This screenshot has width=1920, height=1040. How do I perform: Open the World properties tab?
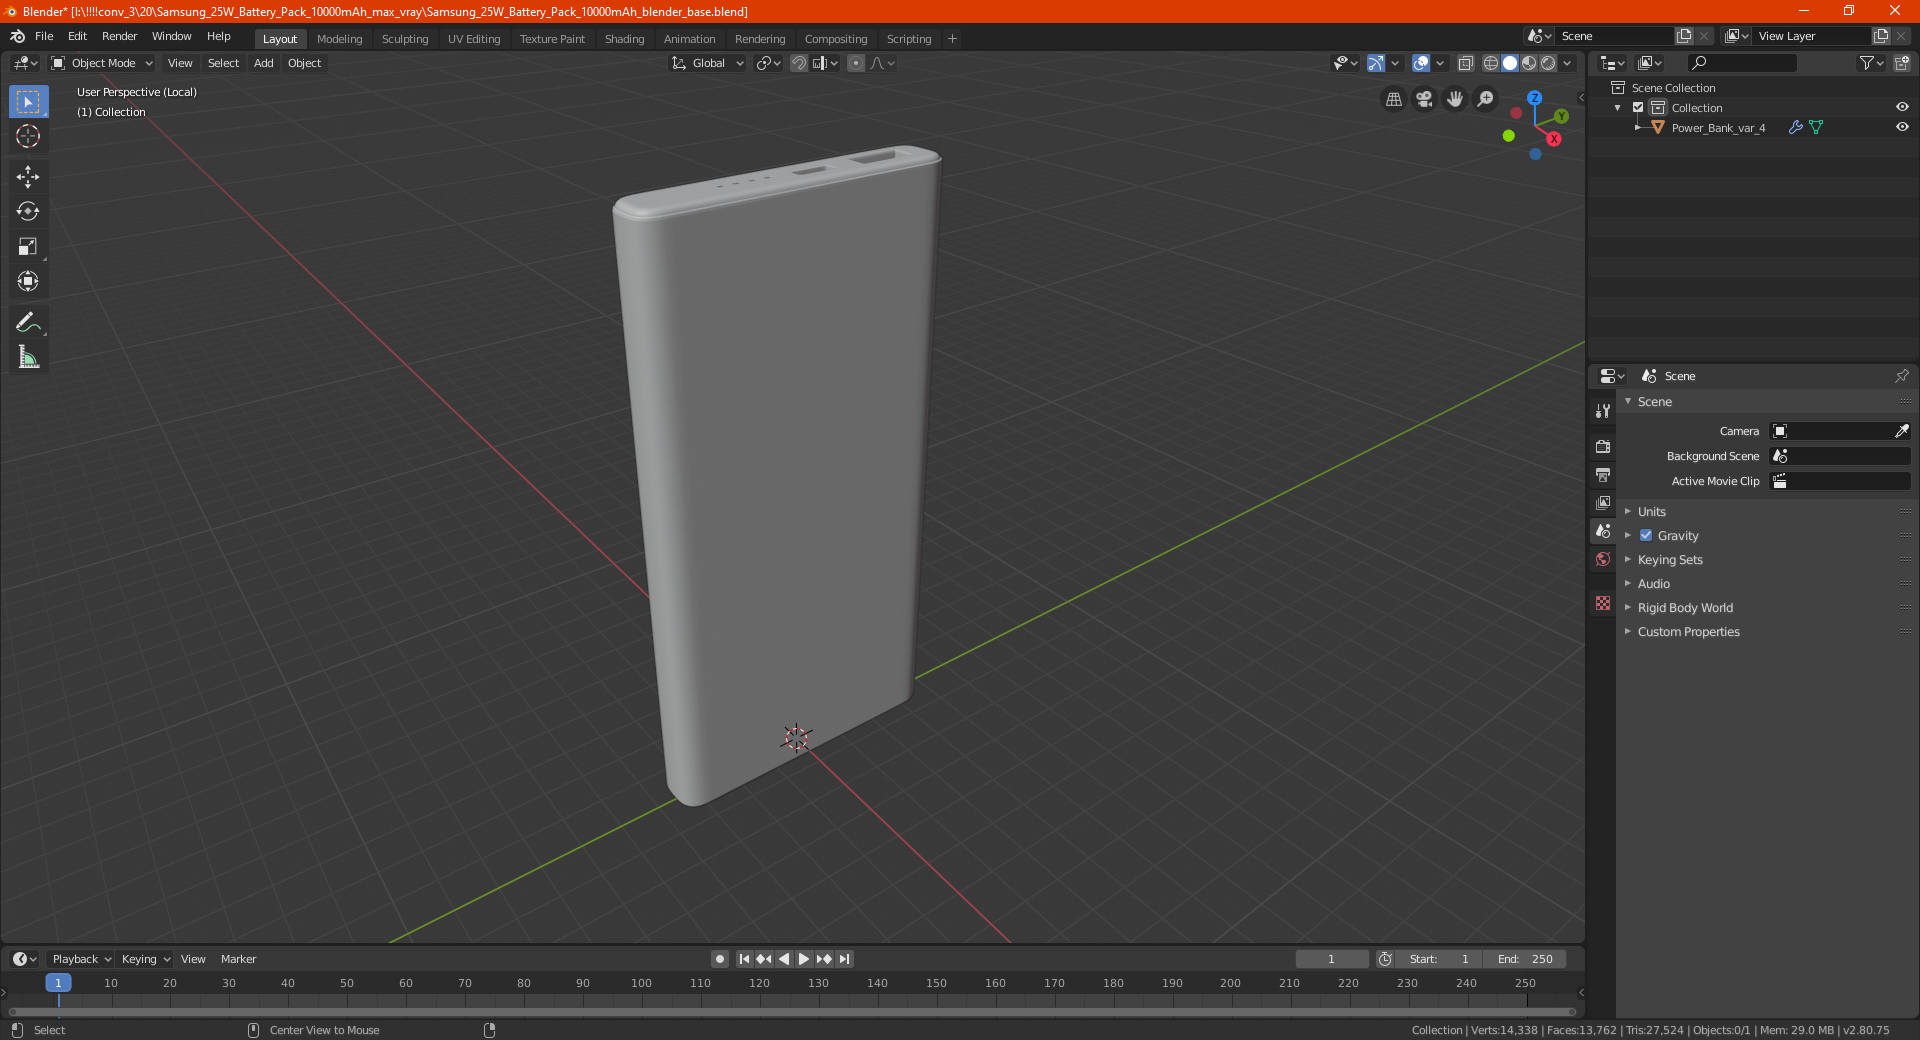(1603, 559)
